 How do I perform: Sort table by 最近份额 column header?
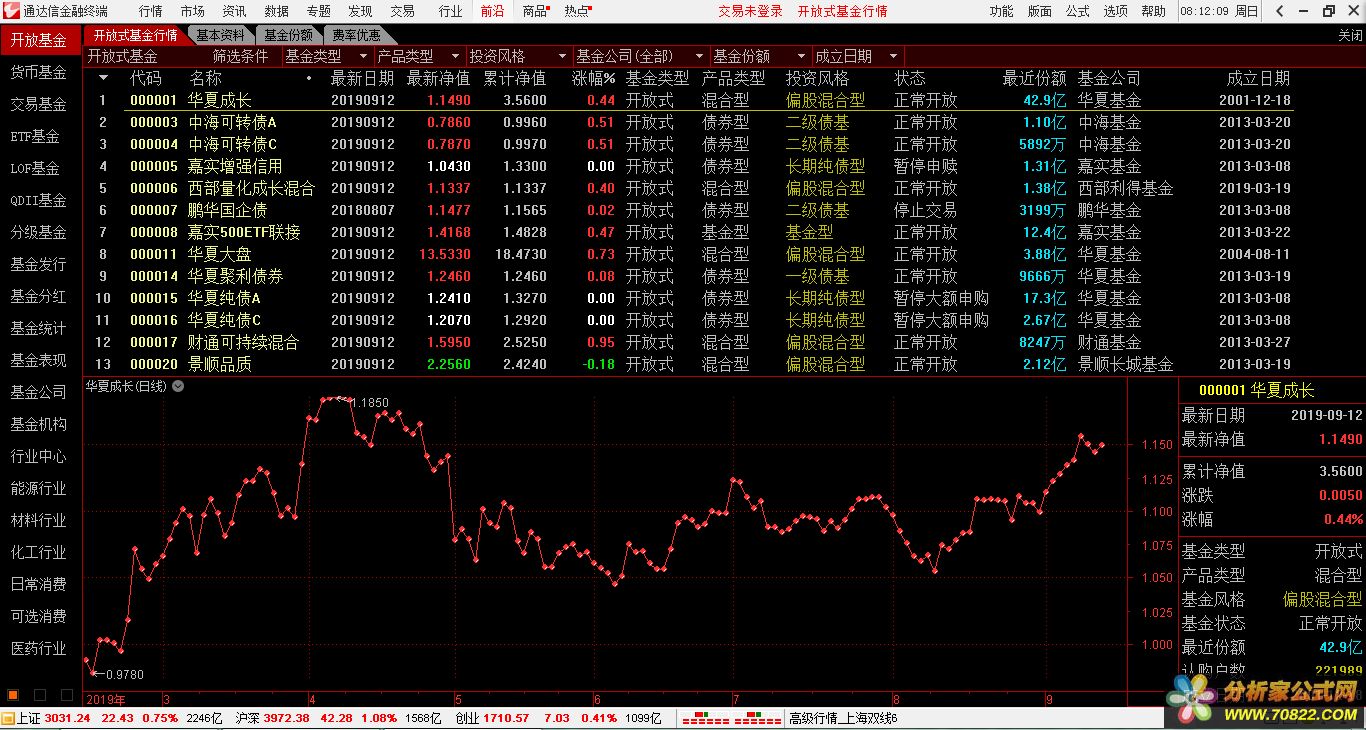1034,78
